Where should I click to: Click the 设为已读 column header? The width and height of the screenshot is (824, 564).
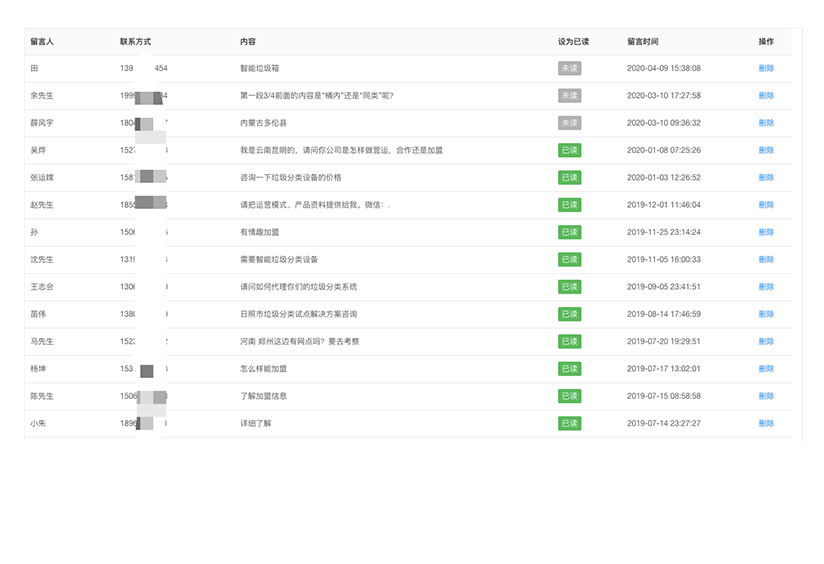coord(573,42)
